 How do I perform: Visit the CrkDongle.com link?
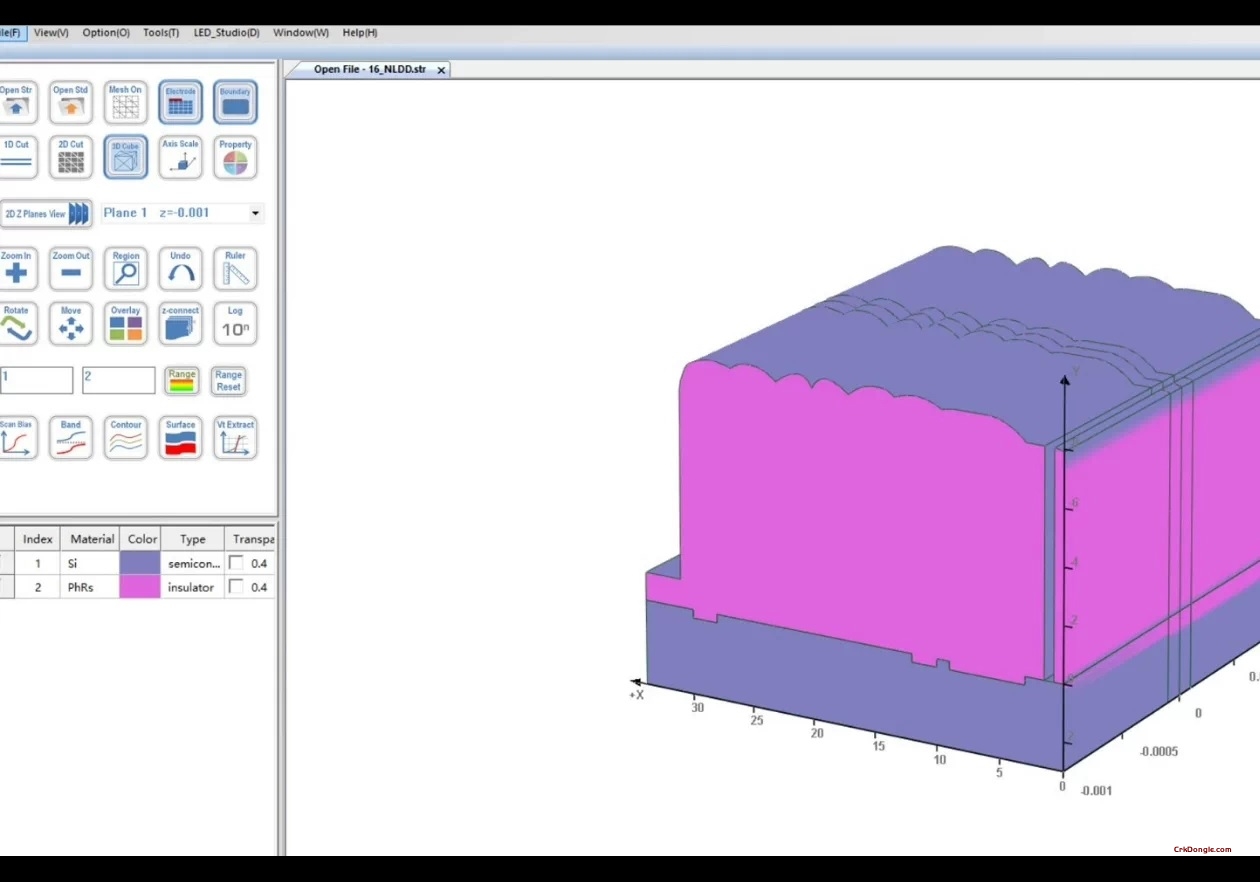1204,848
